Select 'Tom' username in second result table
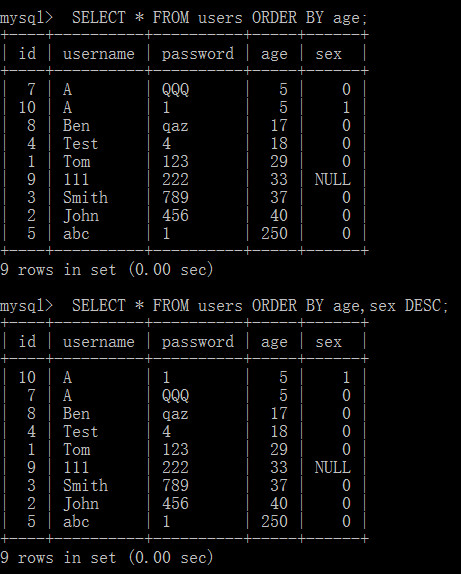The image size is (461, 574). pyautogui.click(x=76, y=450)
